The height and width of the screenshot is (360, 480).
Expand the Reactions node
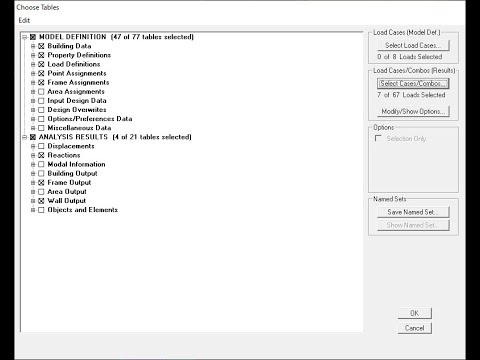[x=33, y=155]
